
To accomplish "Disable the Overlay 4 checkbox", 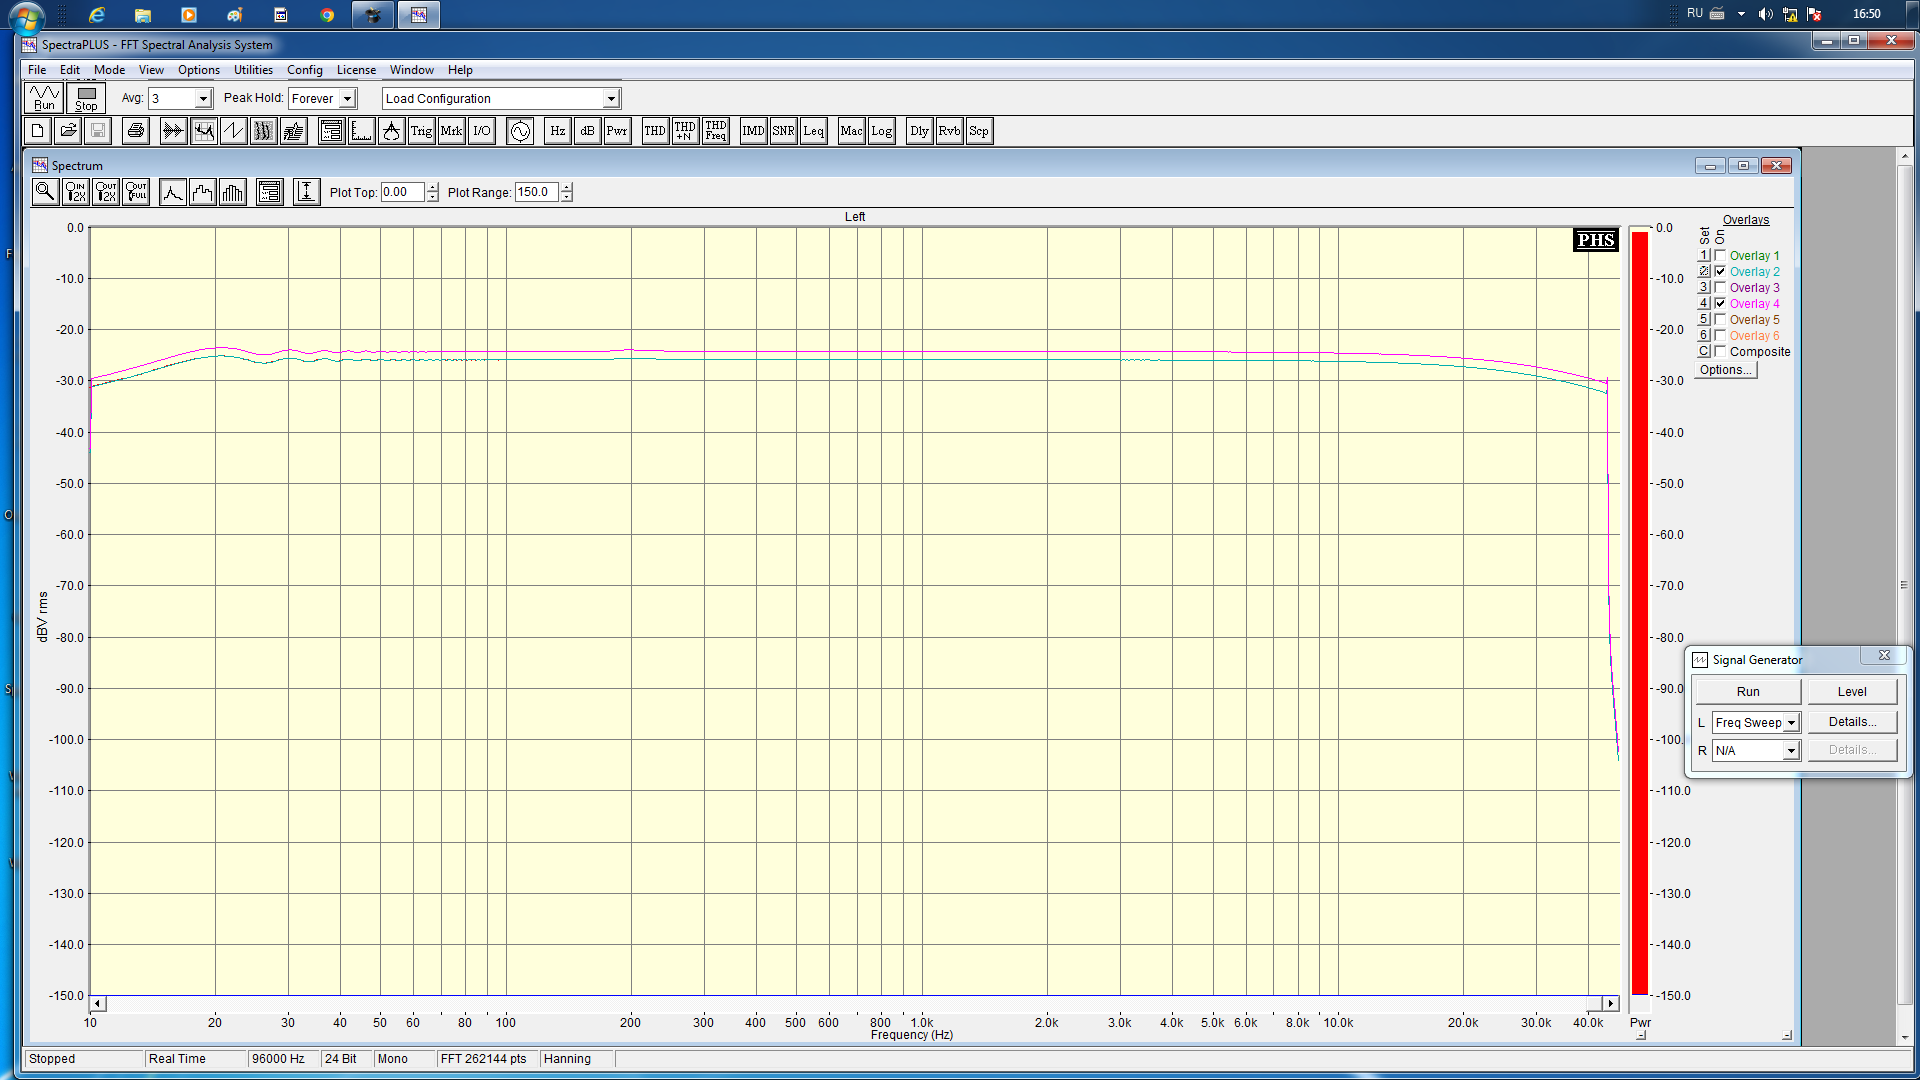I will pyautogui.click(x=1720, y=303).
